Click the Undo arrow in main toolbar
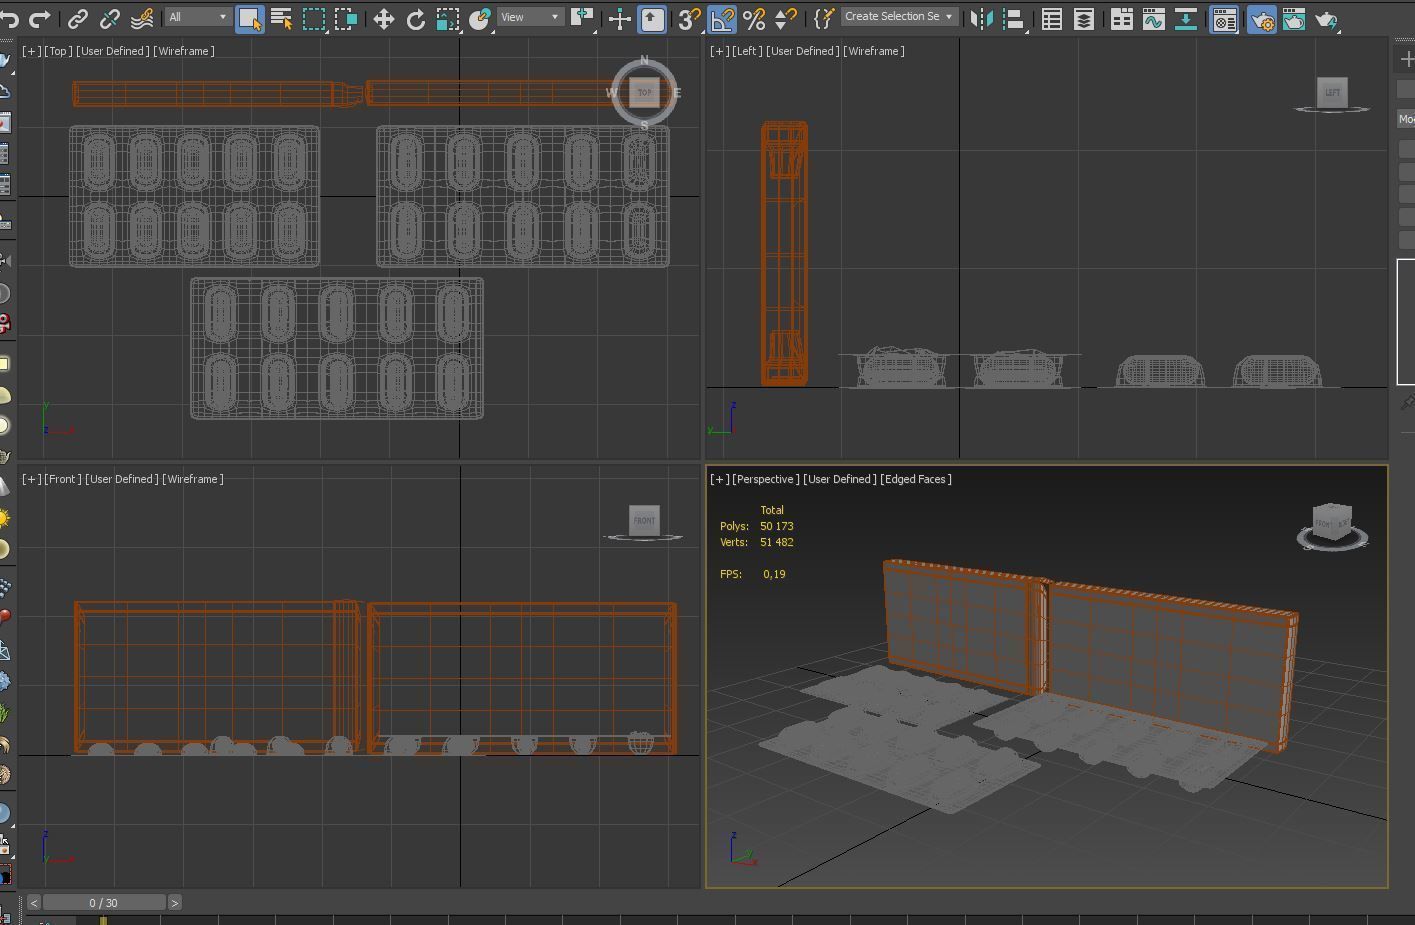 tap(10, 18)
